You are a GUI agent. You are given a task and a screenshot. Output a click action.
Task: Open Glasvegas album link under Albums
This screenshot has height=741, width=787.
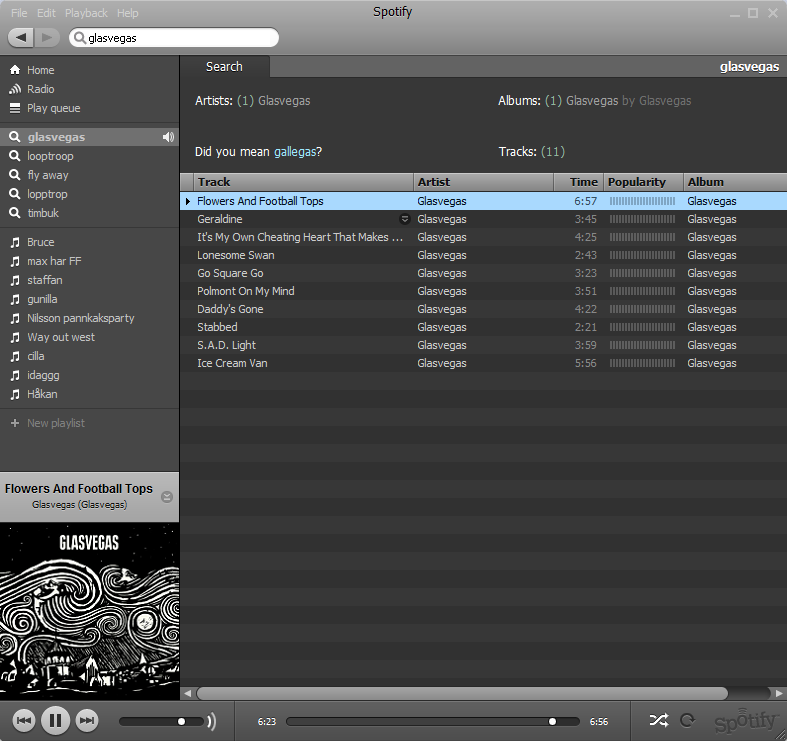click(x=592, y=101)
